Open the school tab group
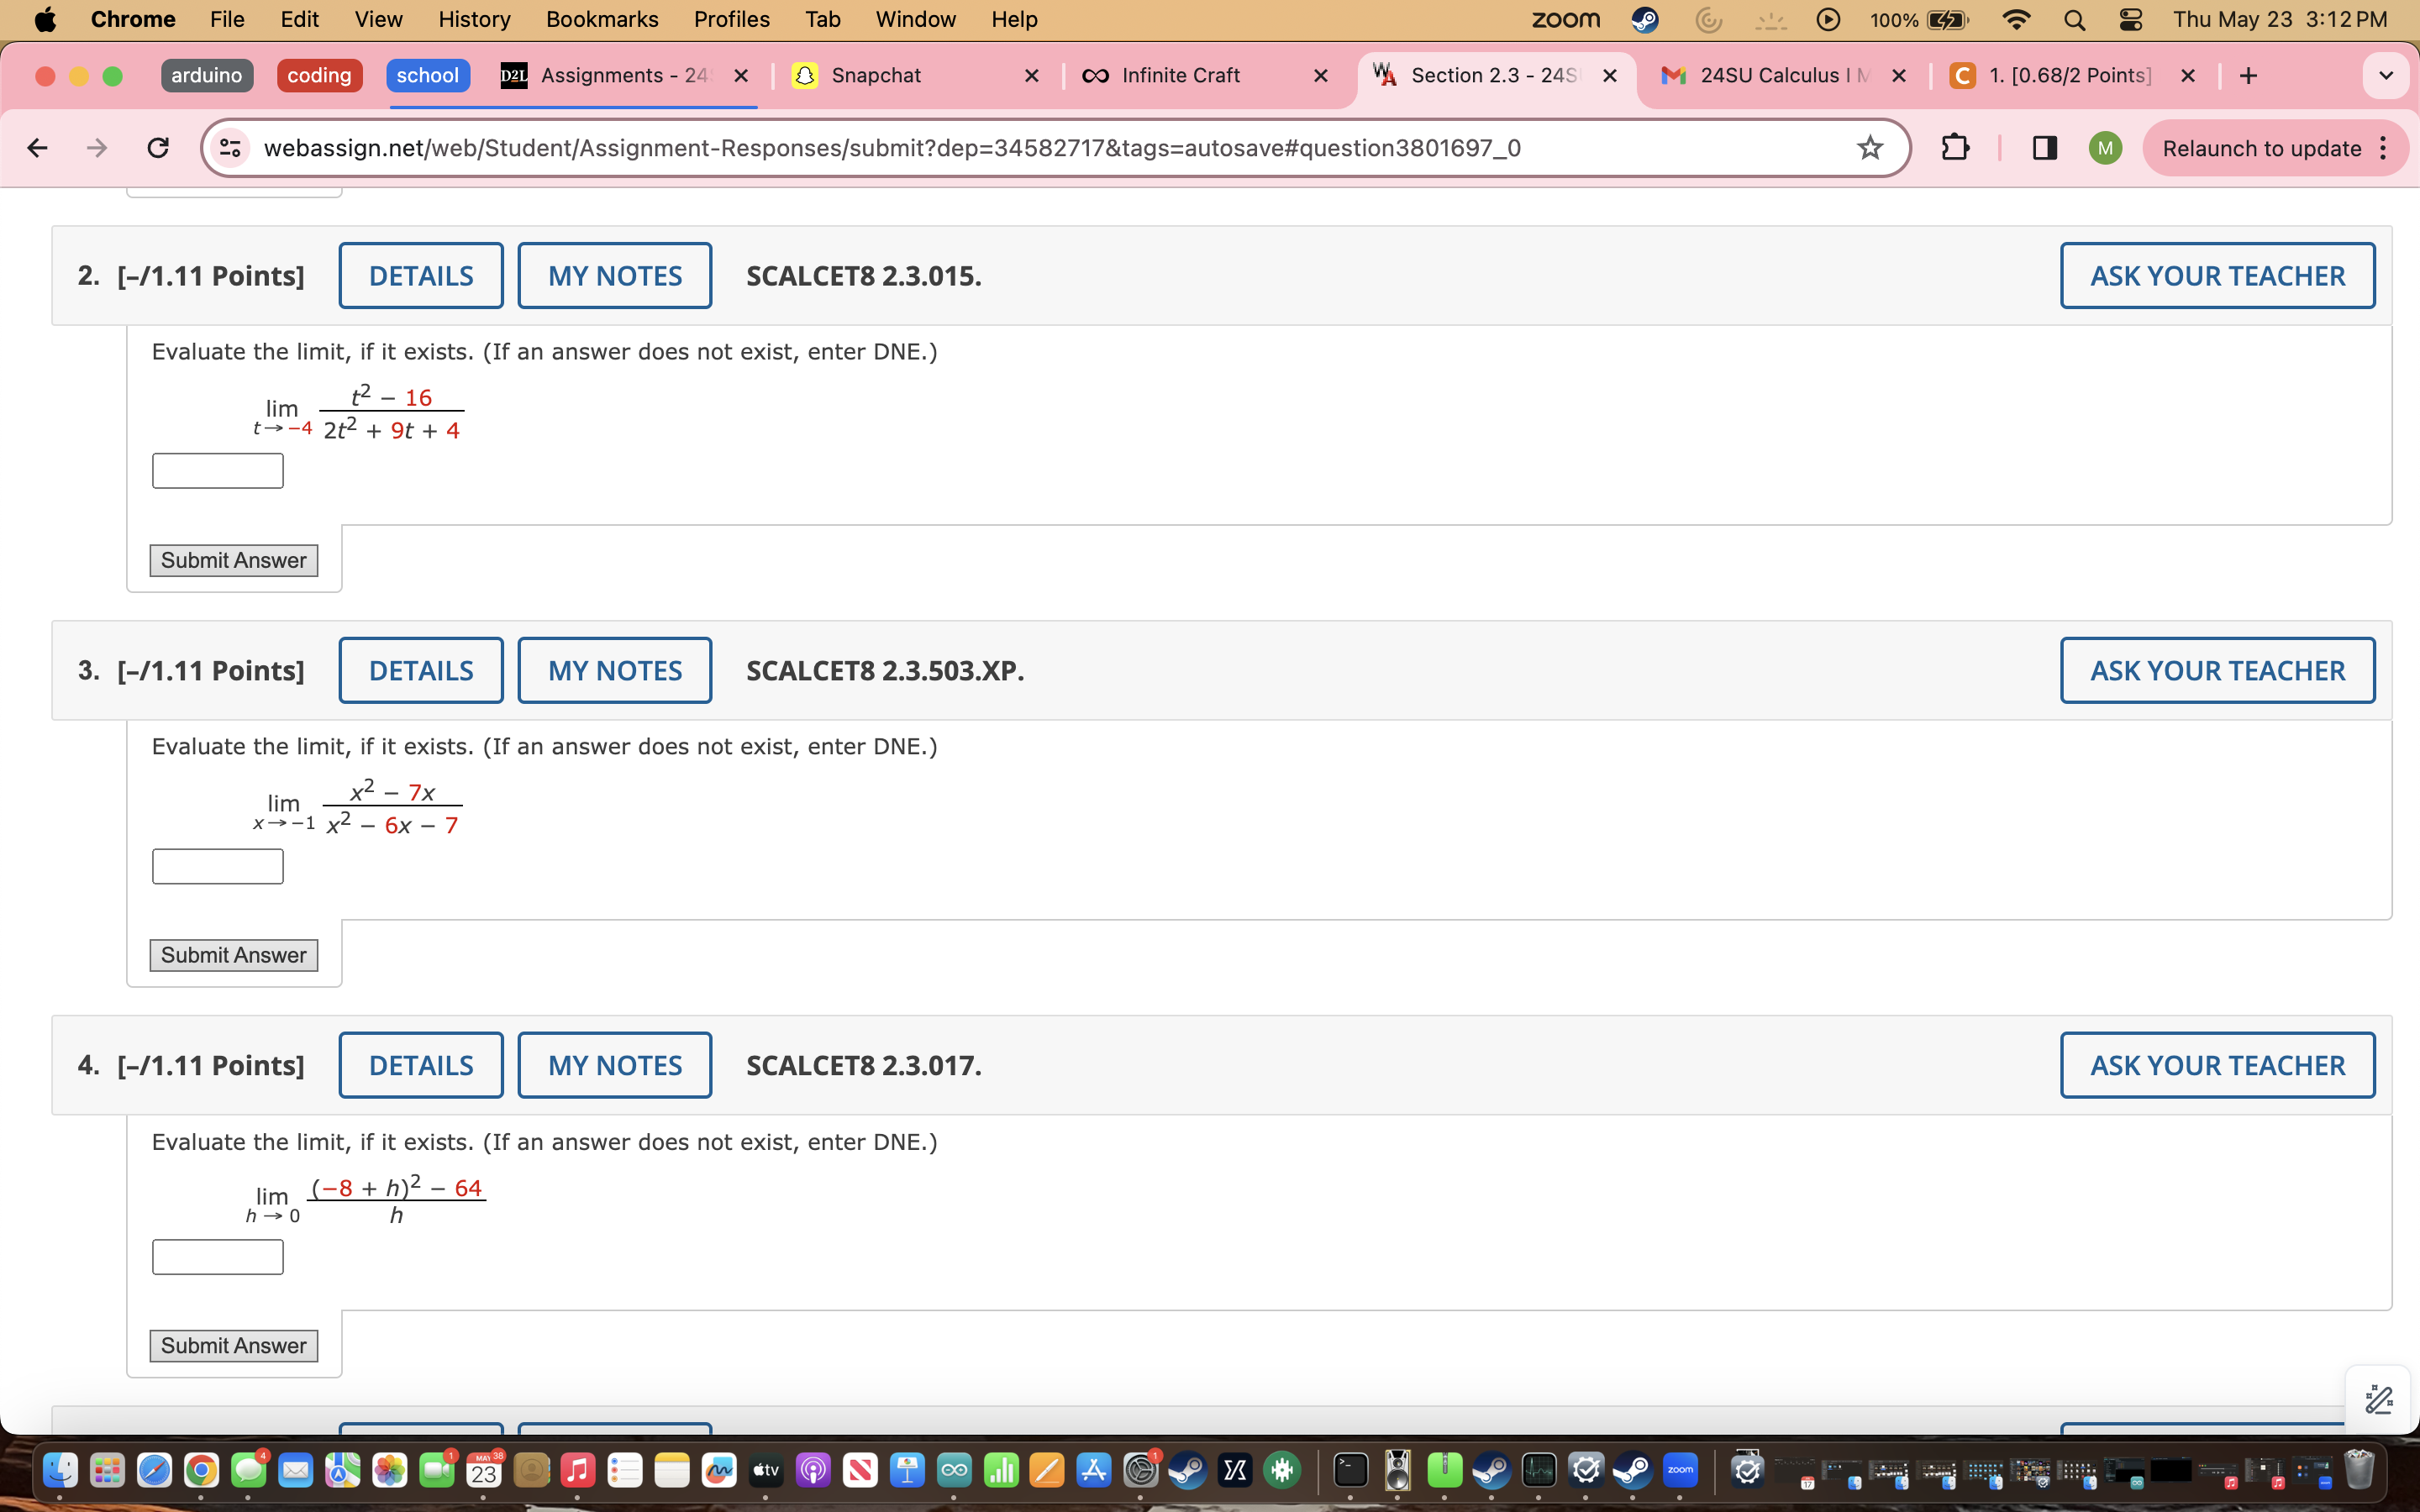2420x1512 pixels. coord(427,76)
